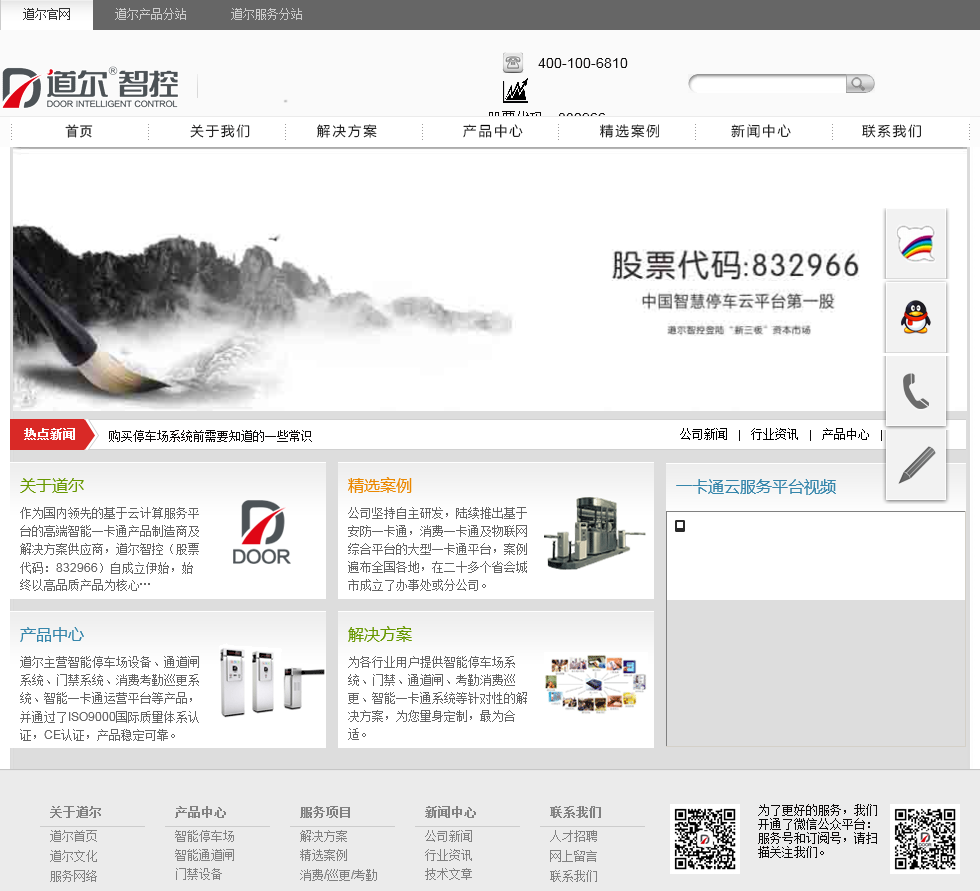Click 公司新闻 in the news bar

click(704, 434)
